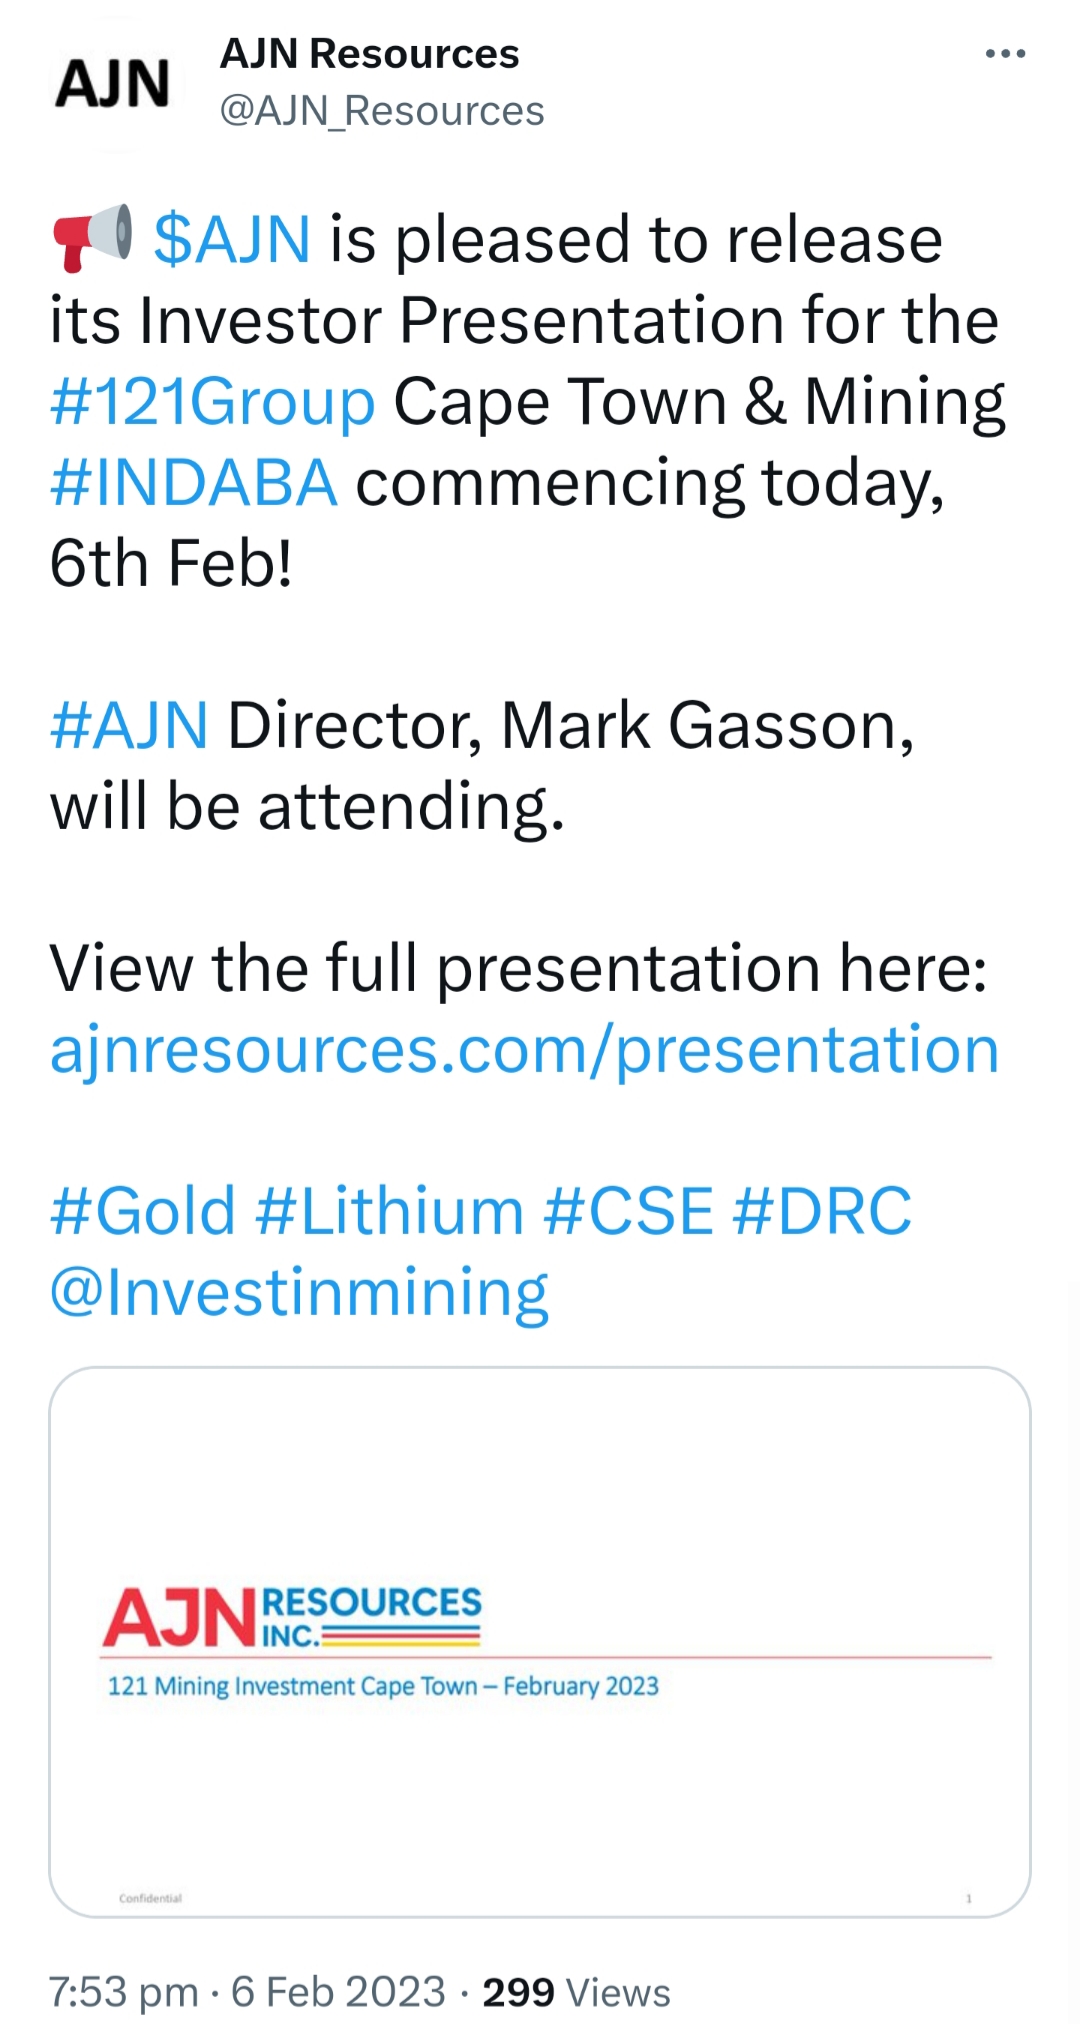1080x2024 pixels.
Task: Select the #Lithium hashtag
Action: click(x=389, y=1211)
